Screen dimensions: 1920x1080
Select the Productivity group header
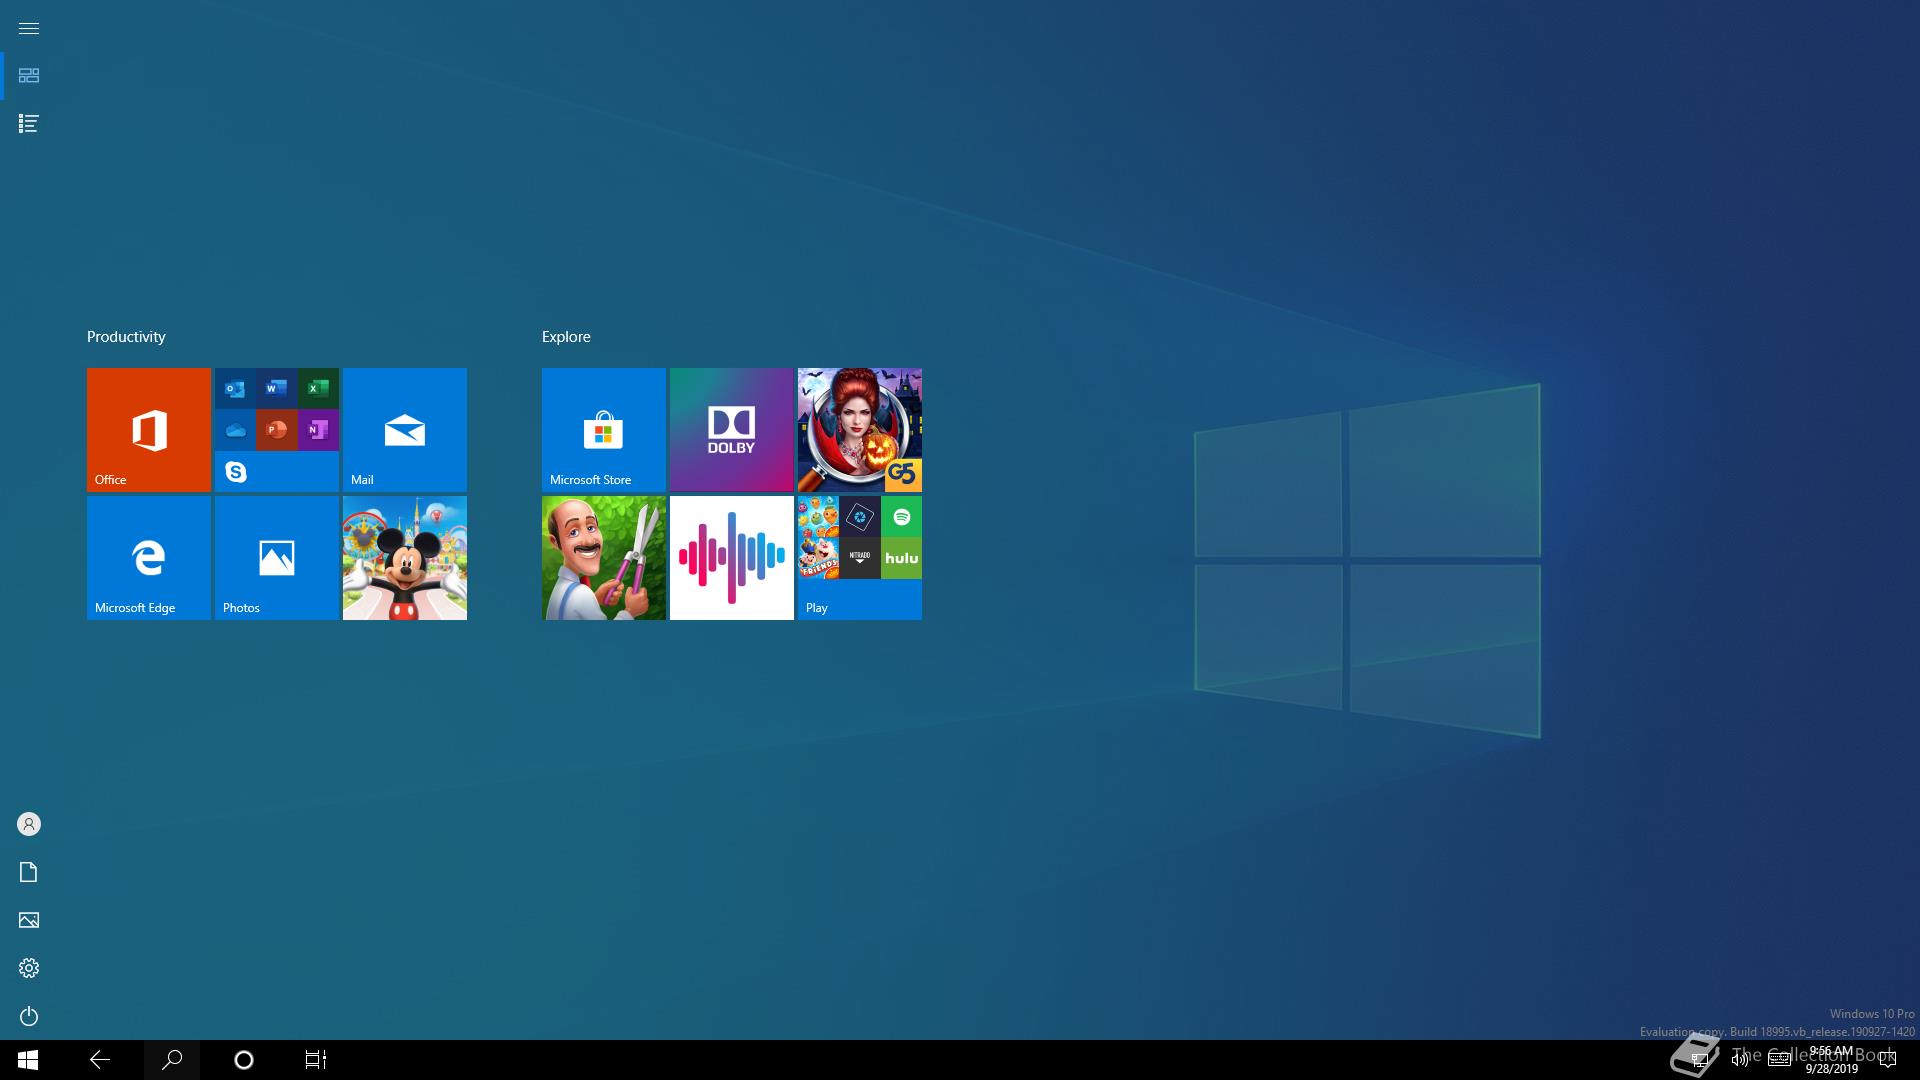(x=126, y=337)
